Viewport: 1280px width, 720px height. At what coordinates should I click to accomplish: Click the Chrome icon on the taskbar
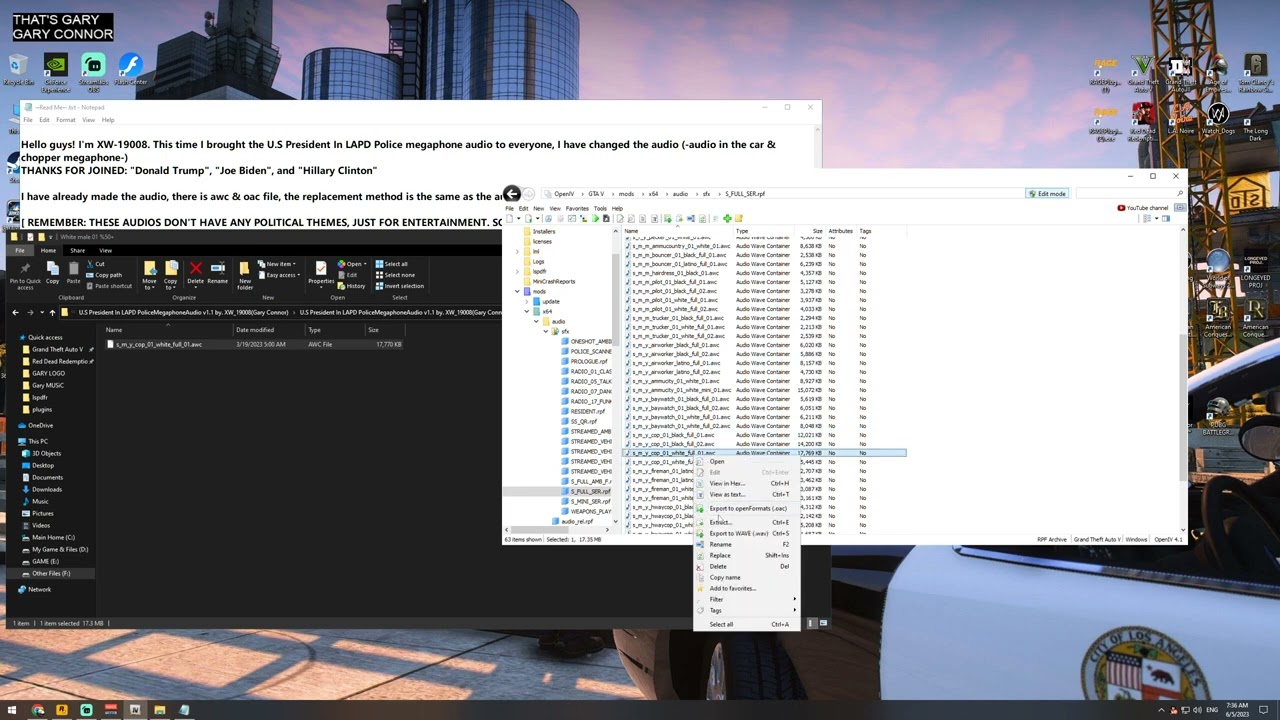coord(38,710)
